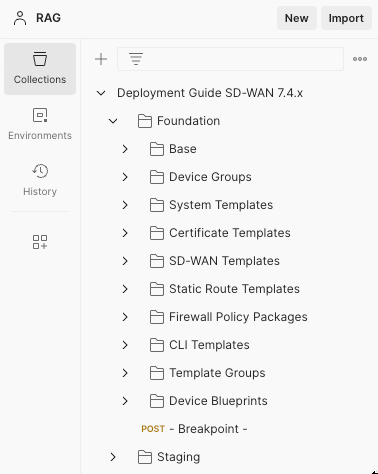Click the Base folder icon

pos(157,149)
